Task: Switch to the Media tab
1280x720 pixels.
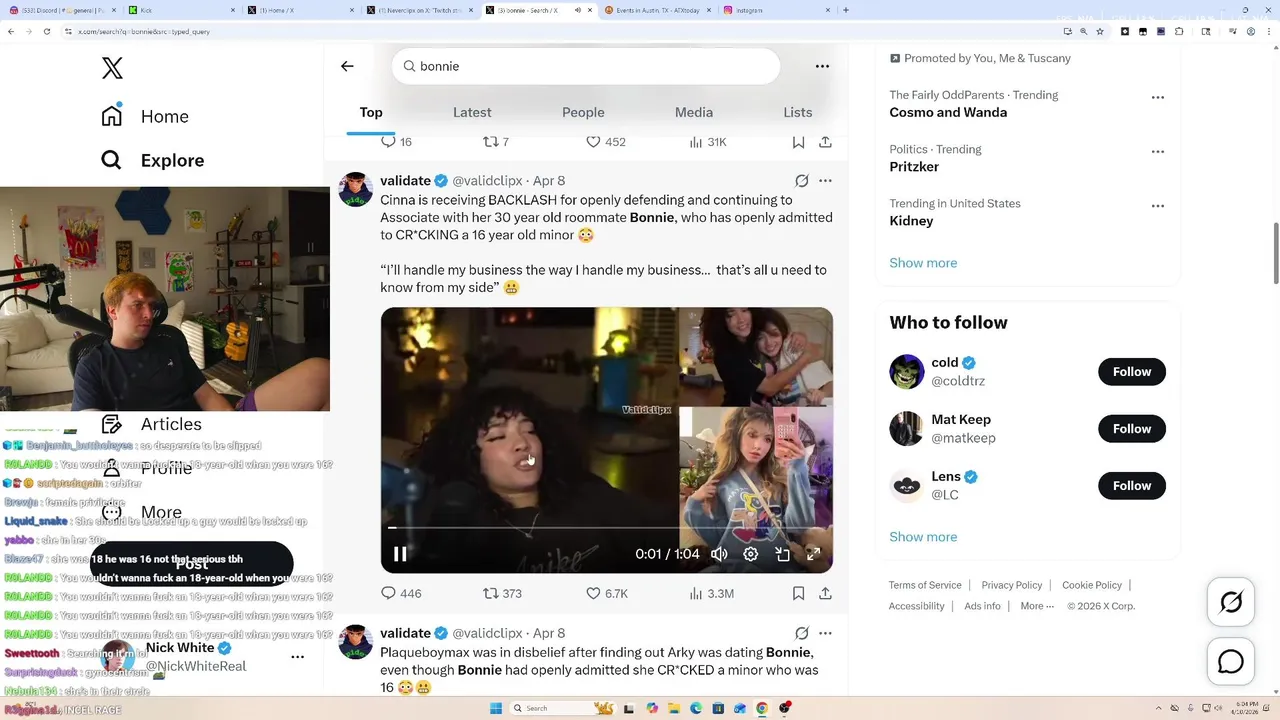Action: (694, 112)
